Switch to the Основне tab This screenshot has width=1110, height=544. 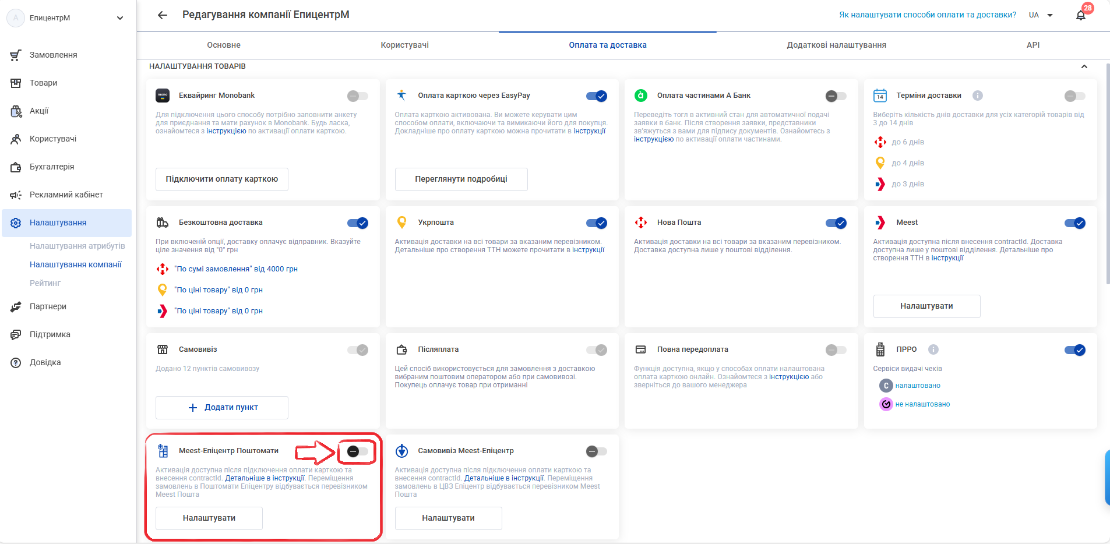pyautogui.click(x=224, y=45)
